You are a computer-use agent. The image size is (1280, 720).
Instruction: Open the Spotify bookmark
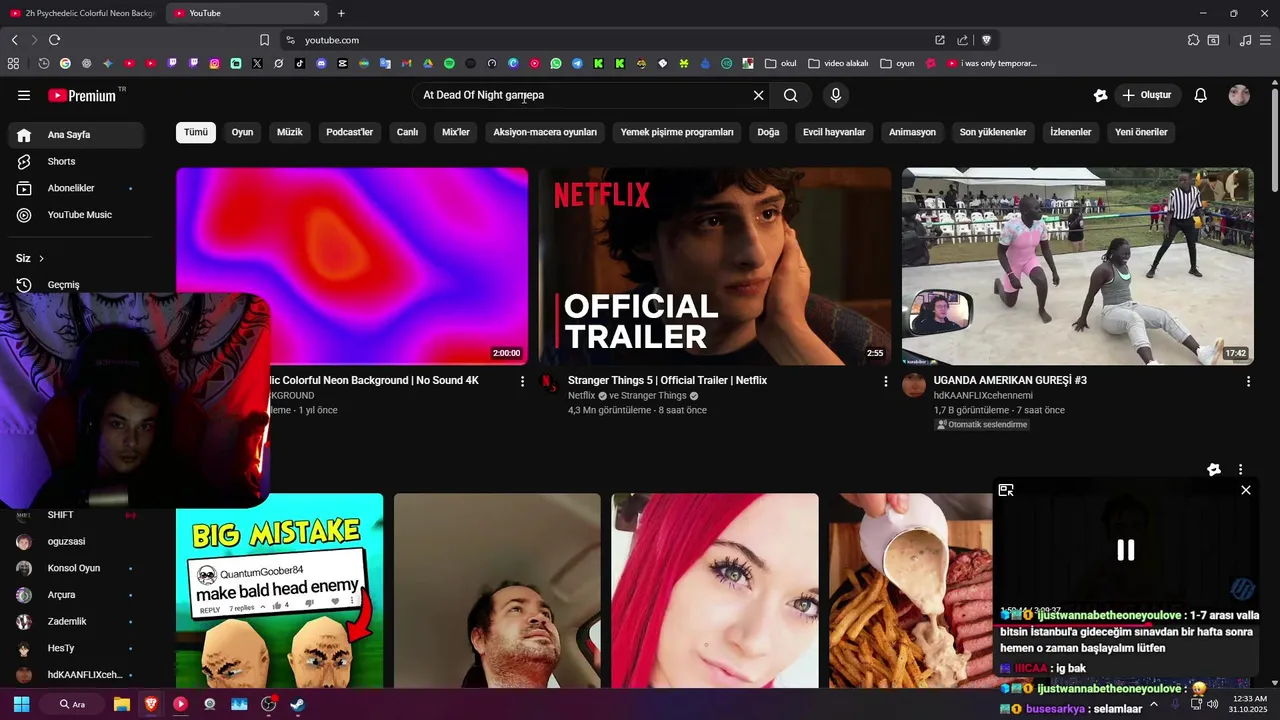click(449, 63)
